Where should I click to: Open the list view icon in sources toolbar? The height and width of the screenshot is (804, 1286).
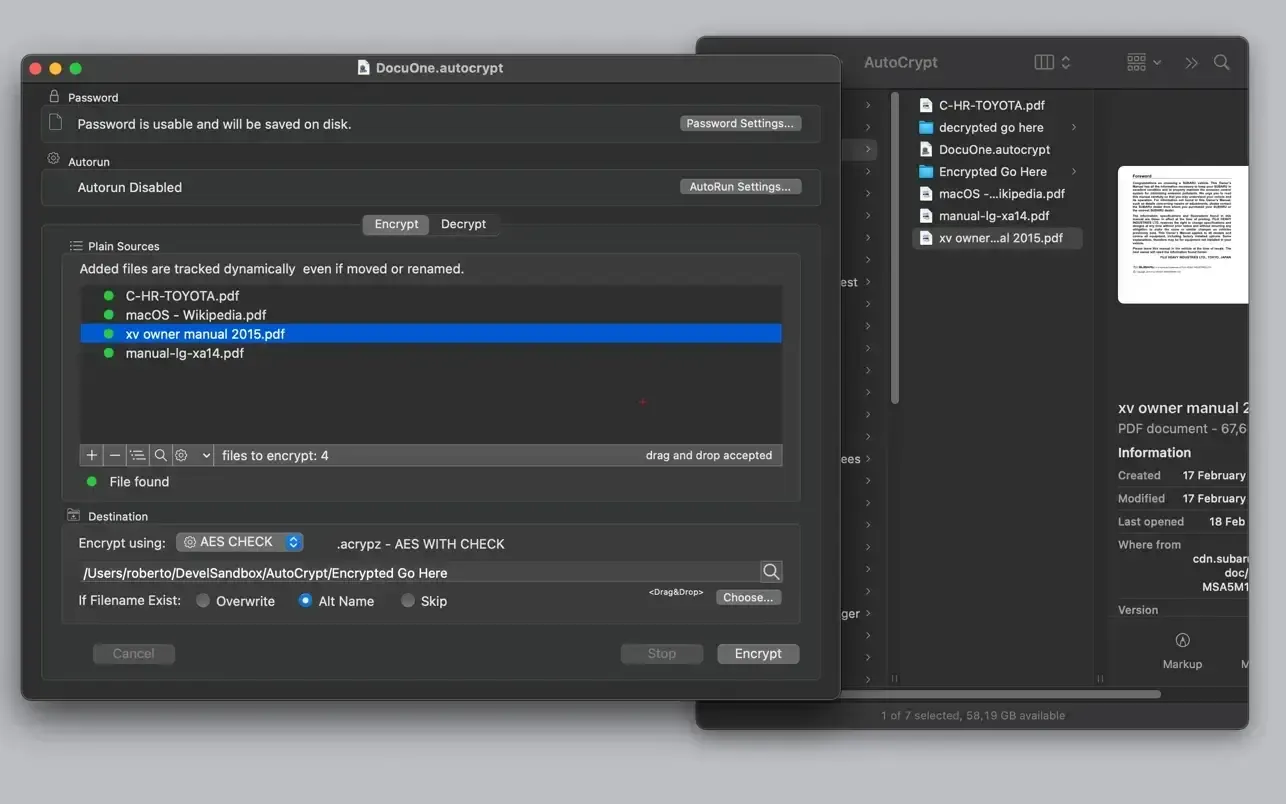137,455
